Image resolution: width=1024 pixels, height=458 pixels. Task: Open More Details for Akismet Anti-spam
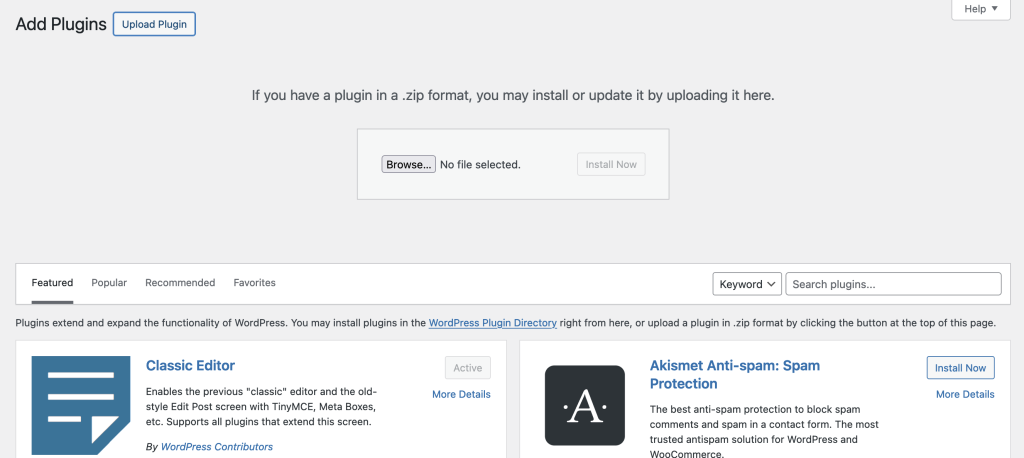click(965, 395)
